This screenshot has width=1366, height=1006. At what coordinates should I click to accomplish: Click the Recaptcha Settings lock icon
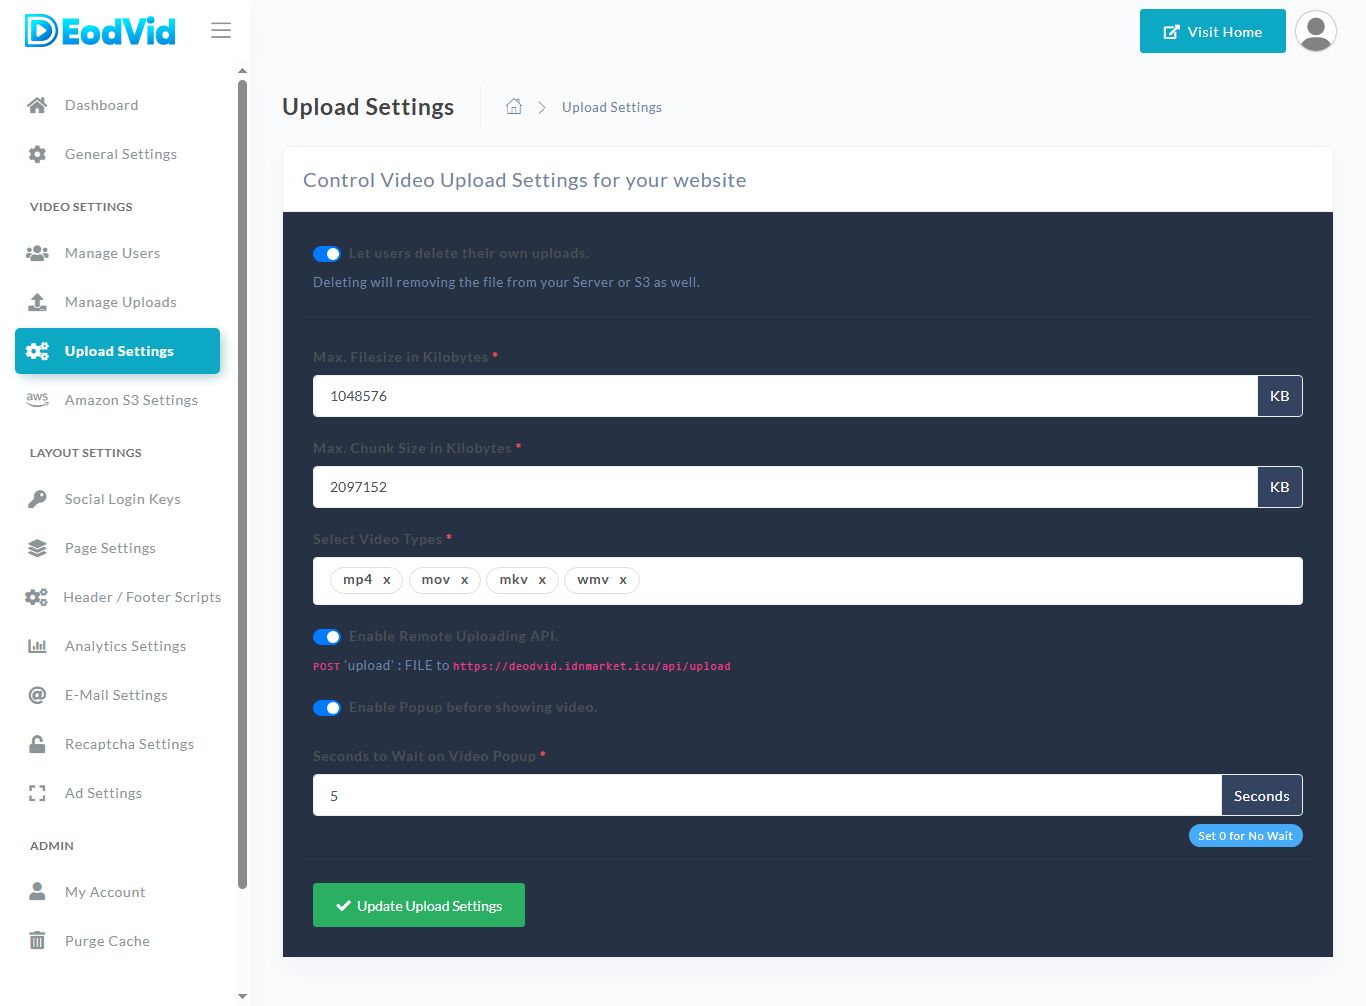pos(37,744)
